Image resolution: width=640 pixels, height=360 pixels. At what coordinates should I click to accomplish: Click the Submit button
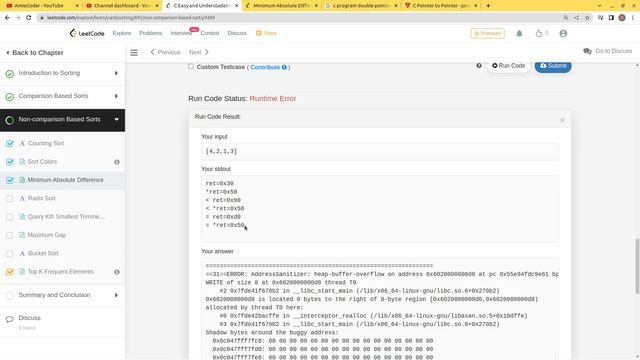point(553,66)
